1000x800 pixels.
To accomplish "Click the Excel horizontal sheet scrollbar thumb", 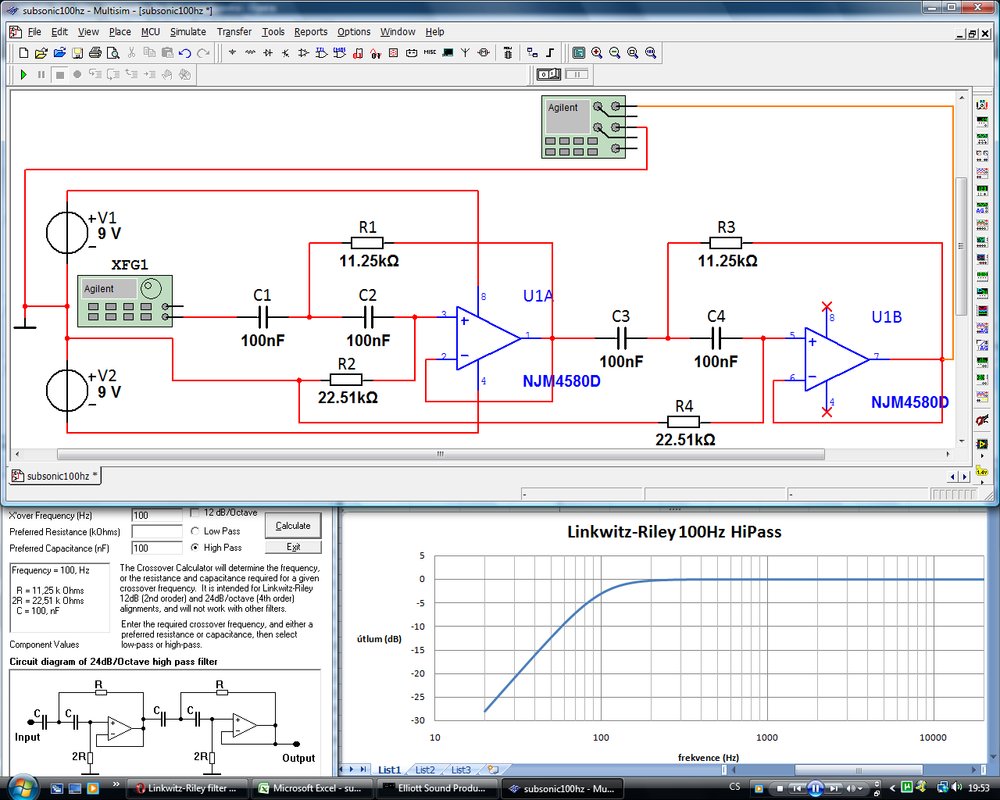I will pos(858,770).
